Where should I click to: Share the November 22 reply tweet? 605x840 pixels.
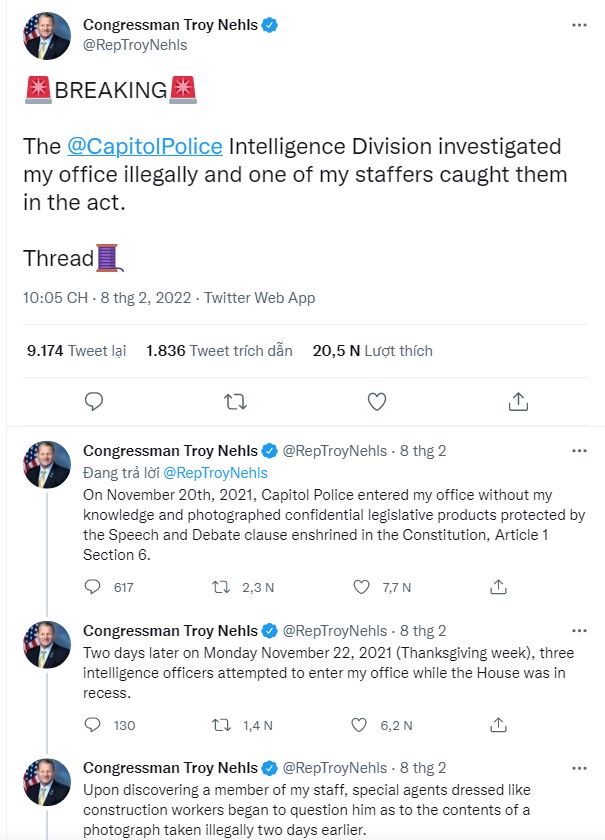500,725
